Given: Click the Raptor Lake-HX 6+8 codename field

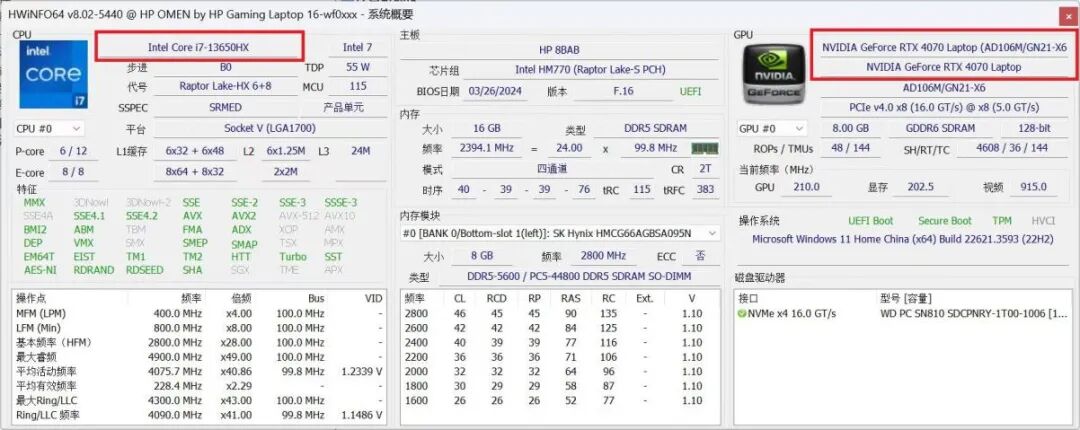Looking at the screenshot, I should click(225, 86).
